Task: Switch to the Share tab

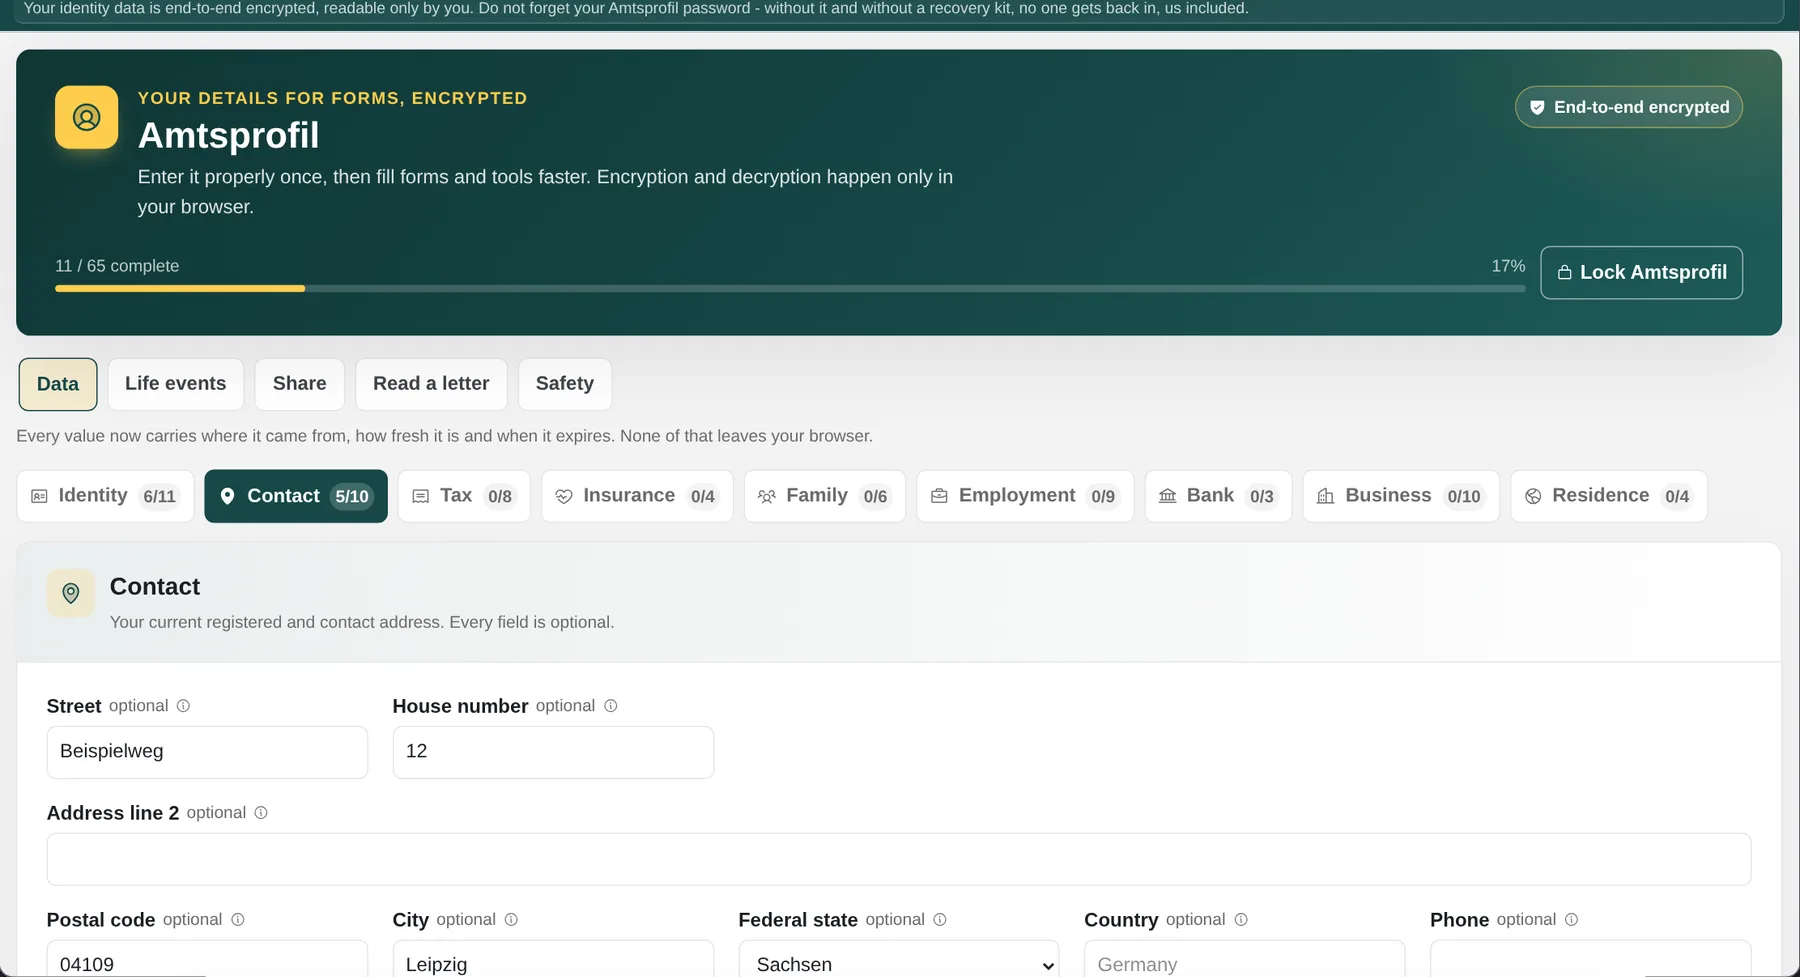Action: click(x=300, y=384)
